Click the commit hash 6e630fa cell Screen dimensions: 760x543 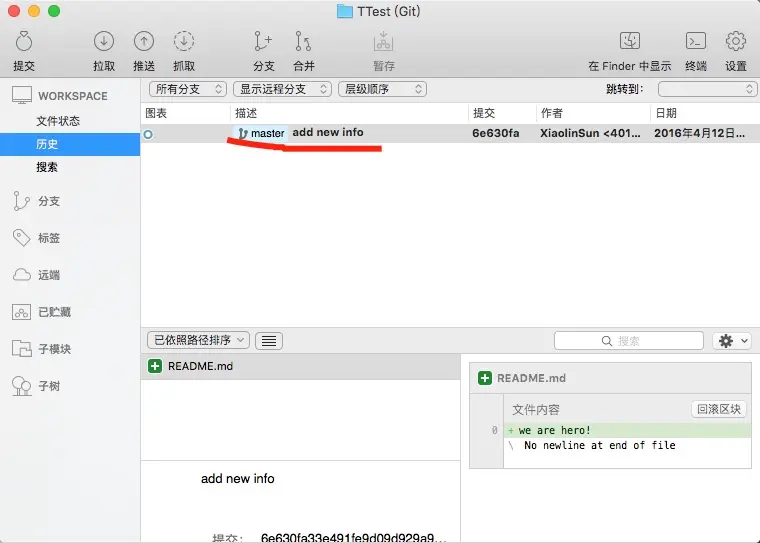tap(496, 133)
